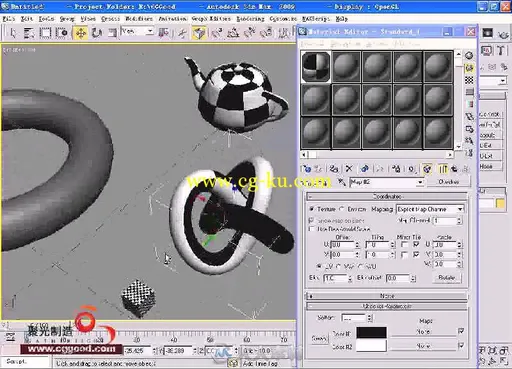Click the Swap colors button
512x369 pixels.
tap(319, 338)
